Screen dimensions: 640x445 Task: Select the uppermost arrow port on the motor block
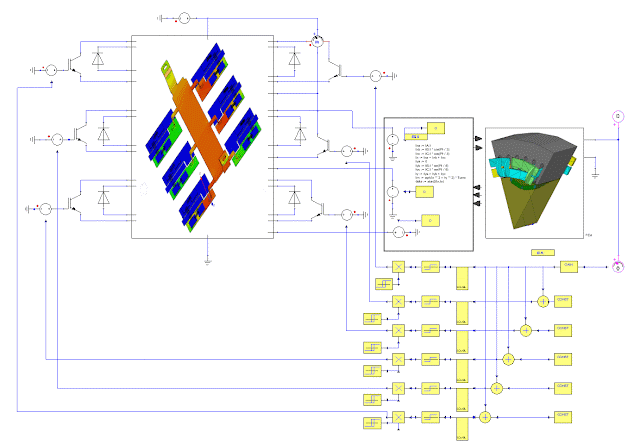478,139
